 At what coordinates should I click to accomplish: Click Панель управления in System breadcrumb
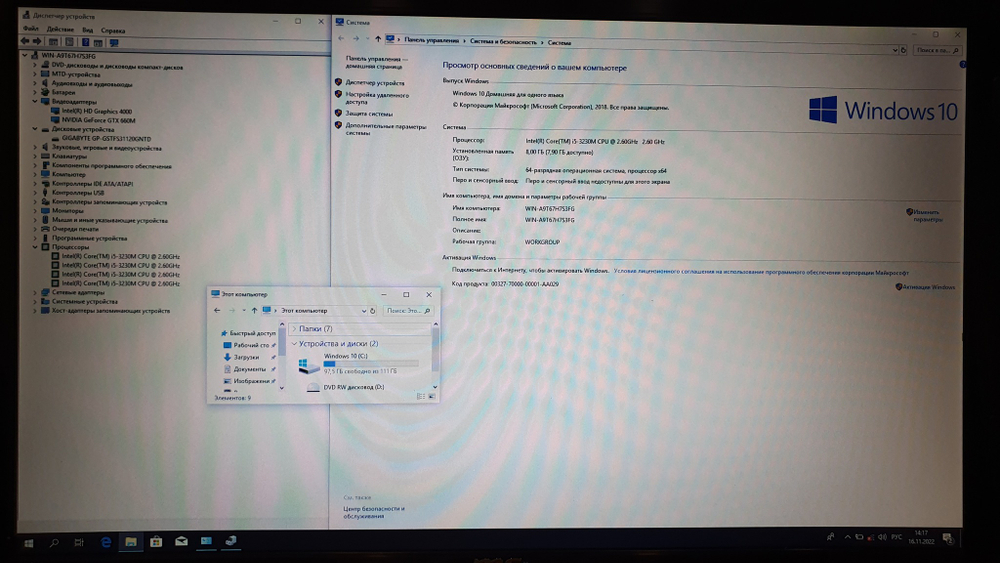point(431,40)
